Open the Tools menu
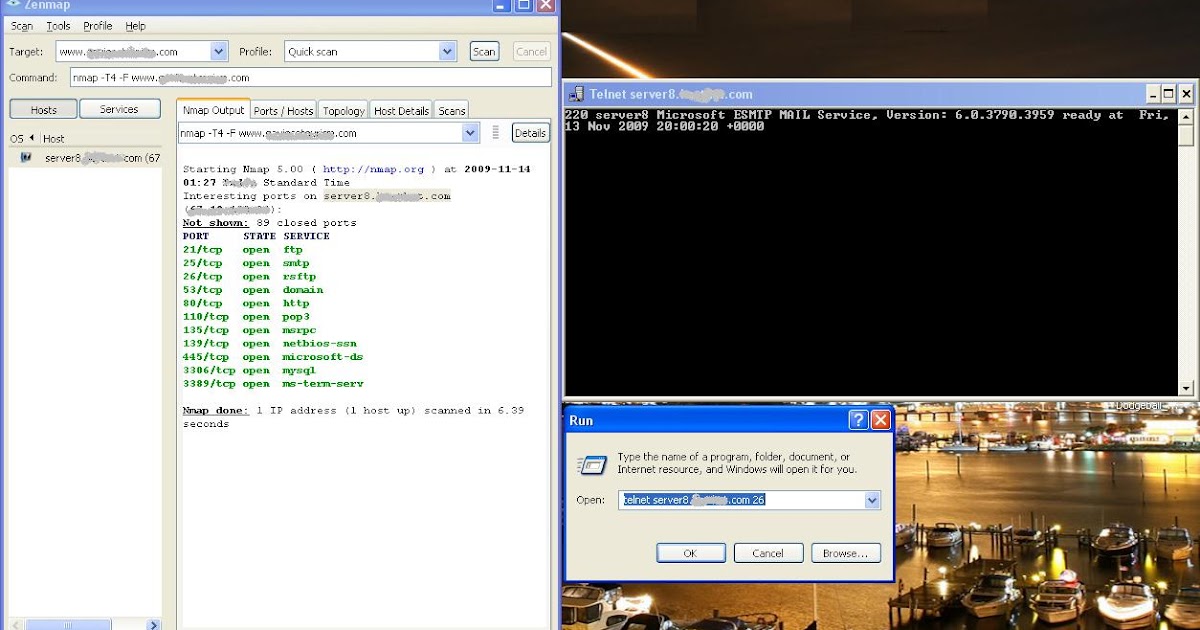Image resolution: width=1200 pixels, height=630 pixels. pos(58,26)
